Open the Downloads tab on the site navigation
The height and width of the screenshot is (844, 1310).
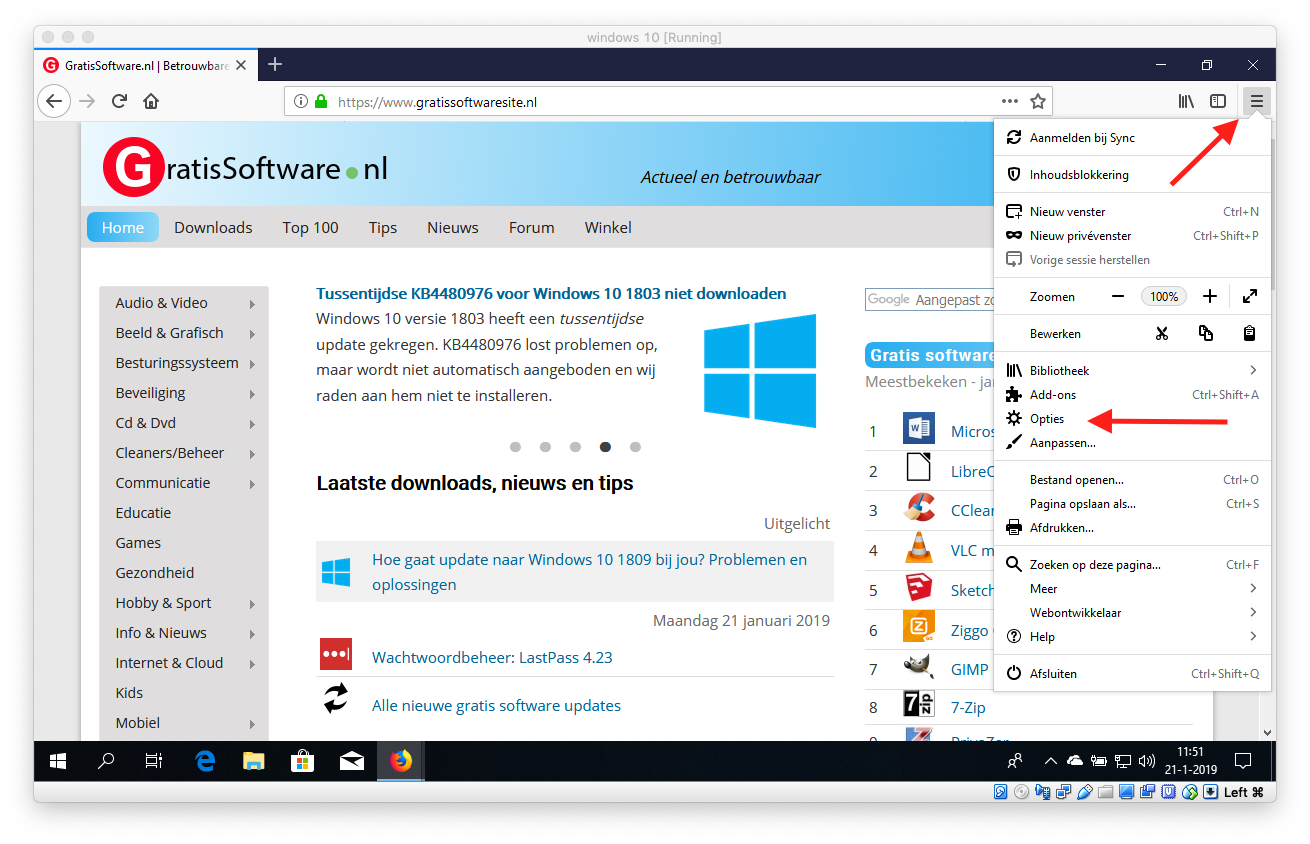click(213, 228)
